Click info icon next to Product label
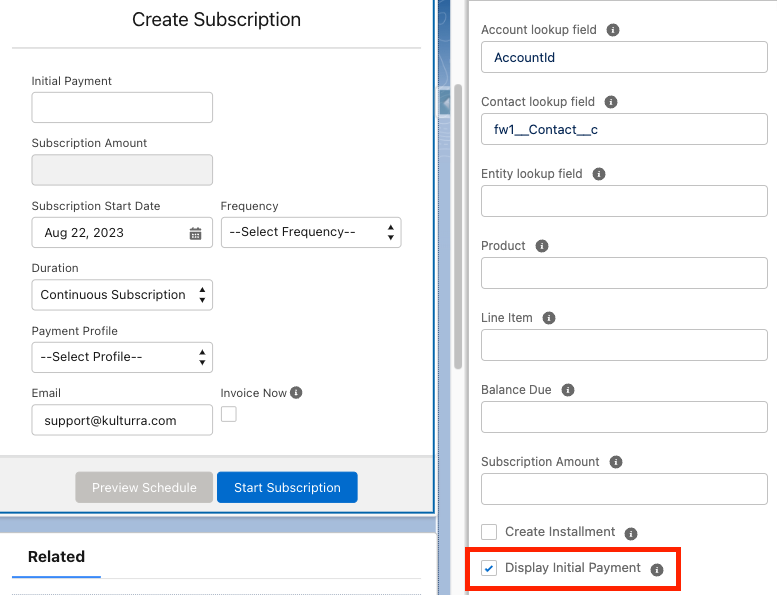777x595 pixels. tap(542, 246)
